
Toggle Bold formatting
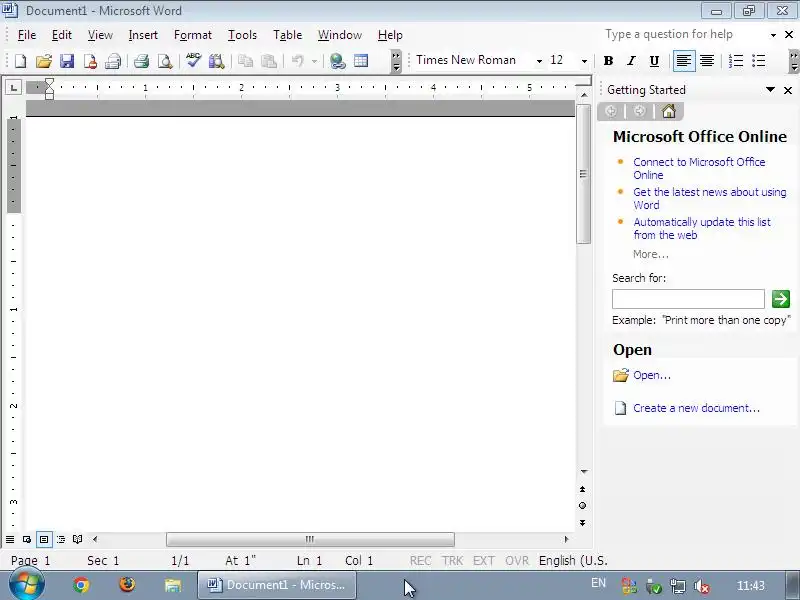click(608, 61)
